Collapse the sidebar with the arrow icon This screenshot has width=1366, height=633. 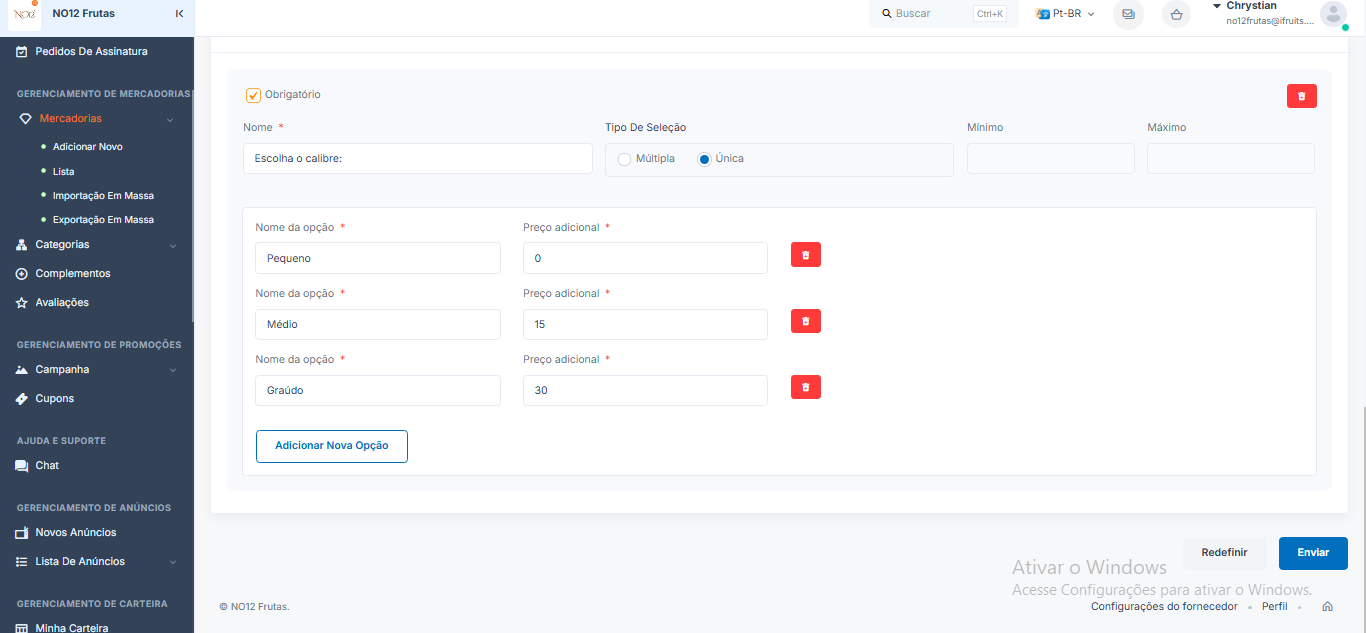point(179,13)
